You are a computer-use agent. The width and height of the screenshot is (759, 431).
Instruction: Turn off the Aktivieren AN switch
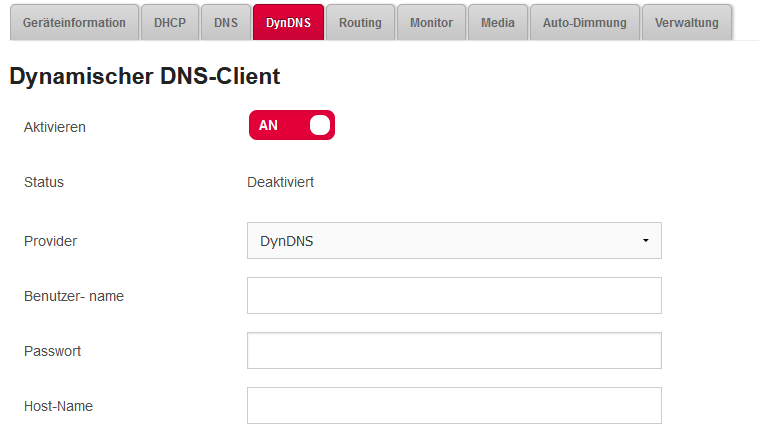coord(291,125)
